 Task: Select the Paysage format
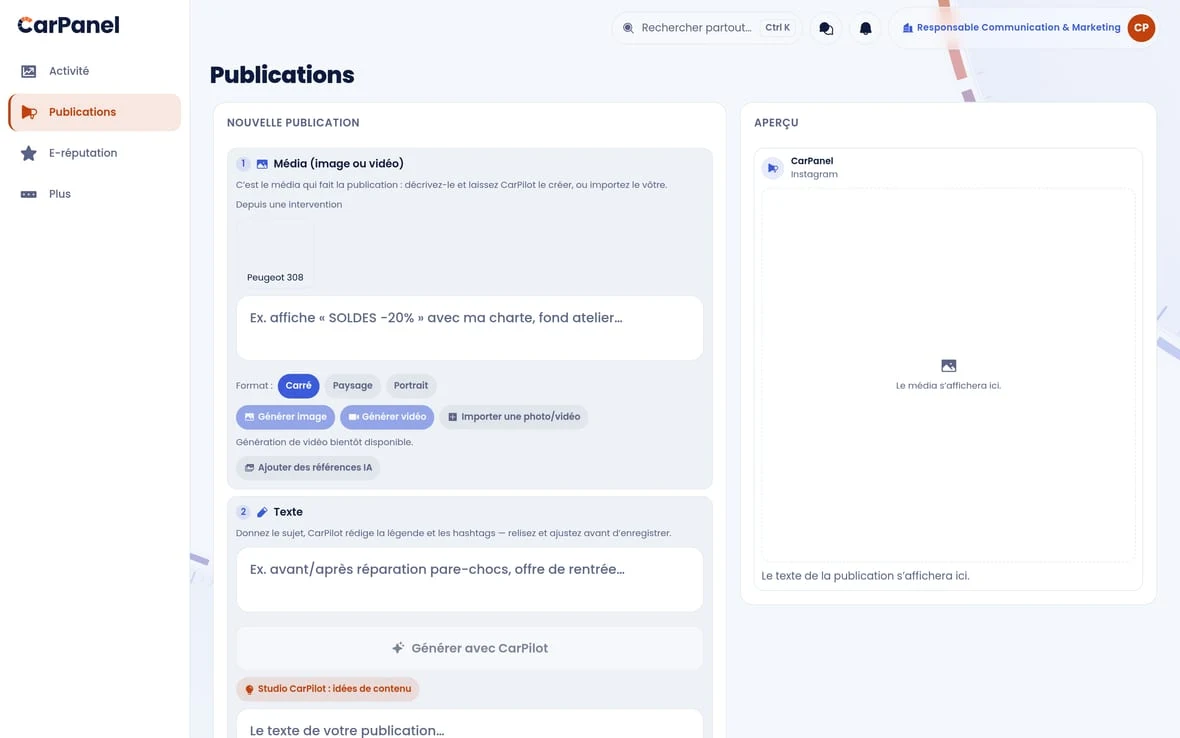352,386
